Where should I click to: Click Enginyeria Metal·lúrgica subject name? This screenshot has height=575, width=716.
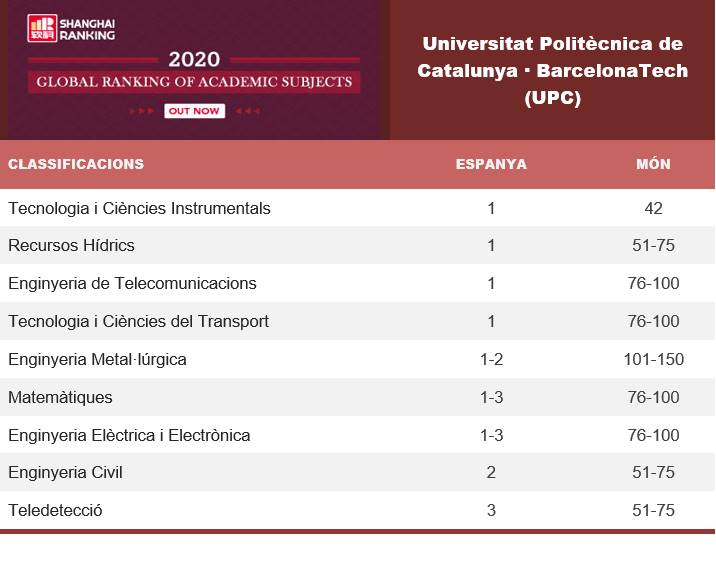coord(97,360)
